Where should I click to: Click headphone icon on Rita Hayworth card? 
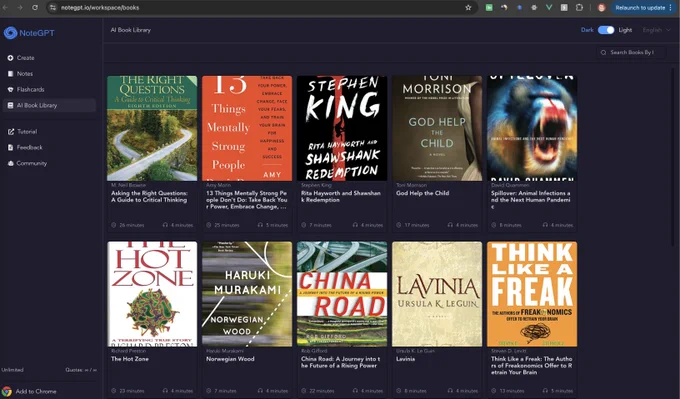[355, 225]
